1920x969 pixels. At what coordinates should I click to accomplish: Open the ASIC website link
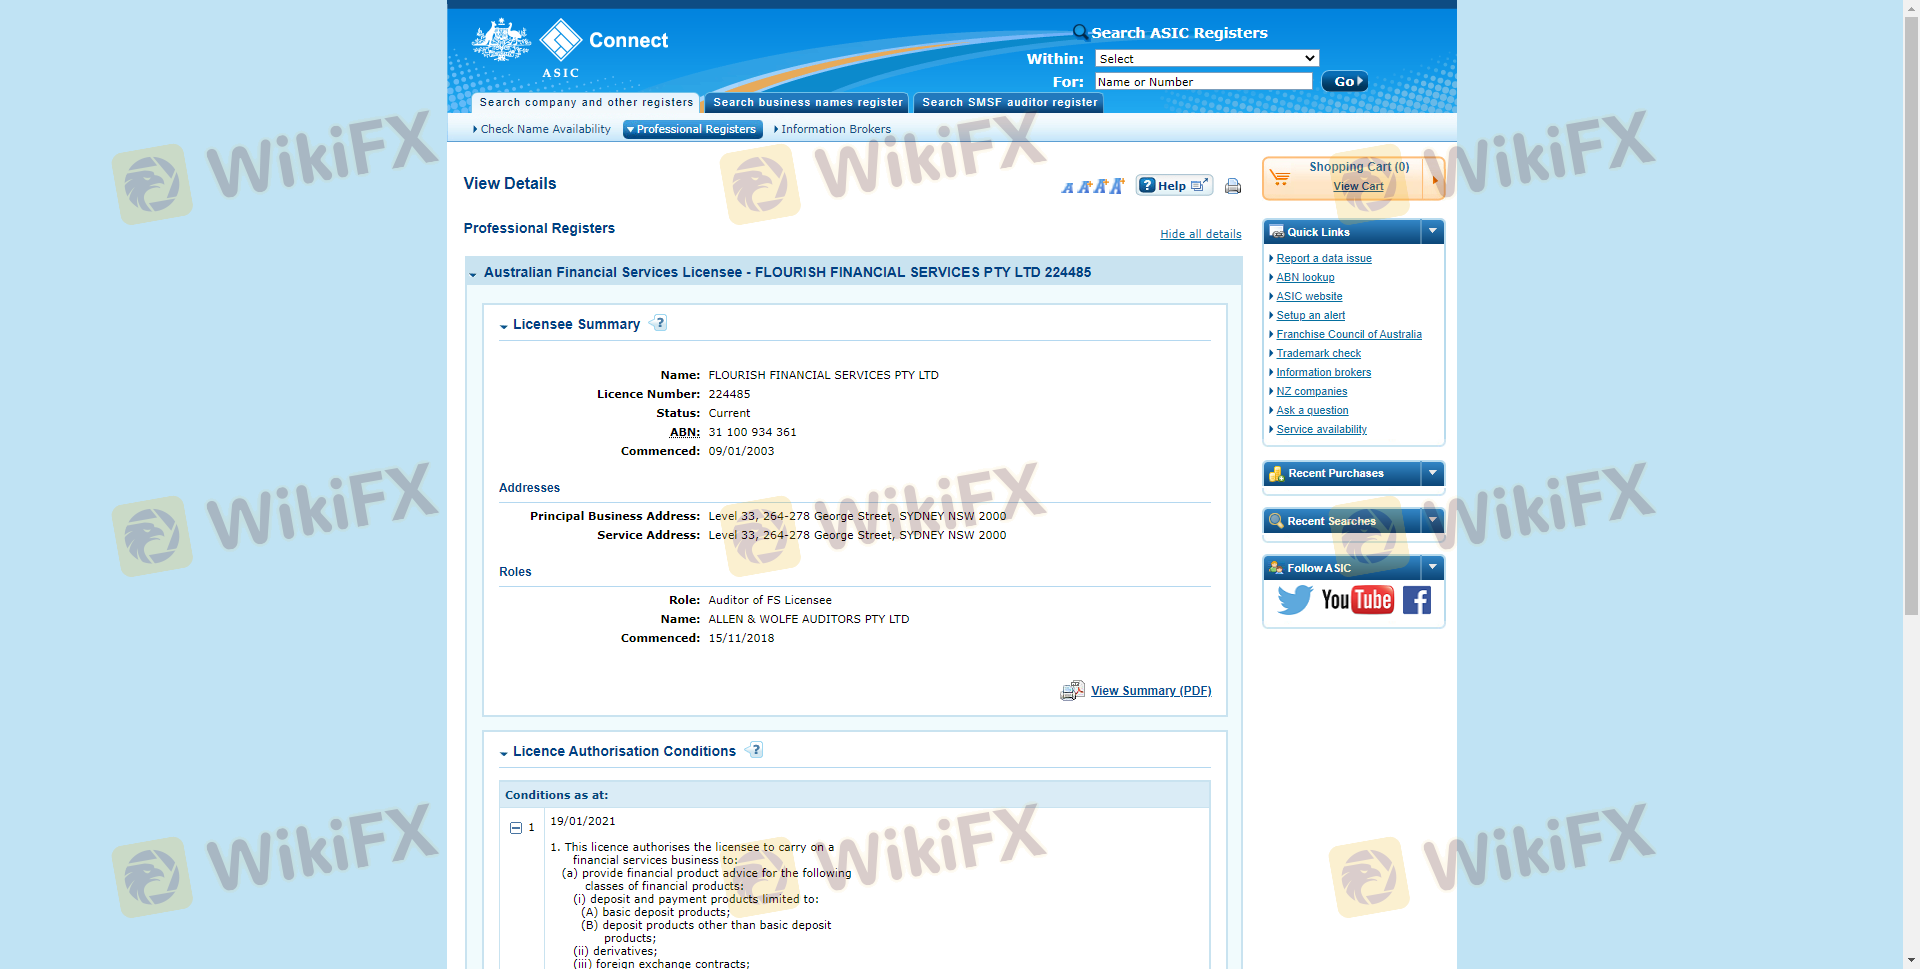pos(1309,296)
